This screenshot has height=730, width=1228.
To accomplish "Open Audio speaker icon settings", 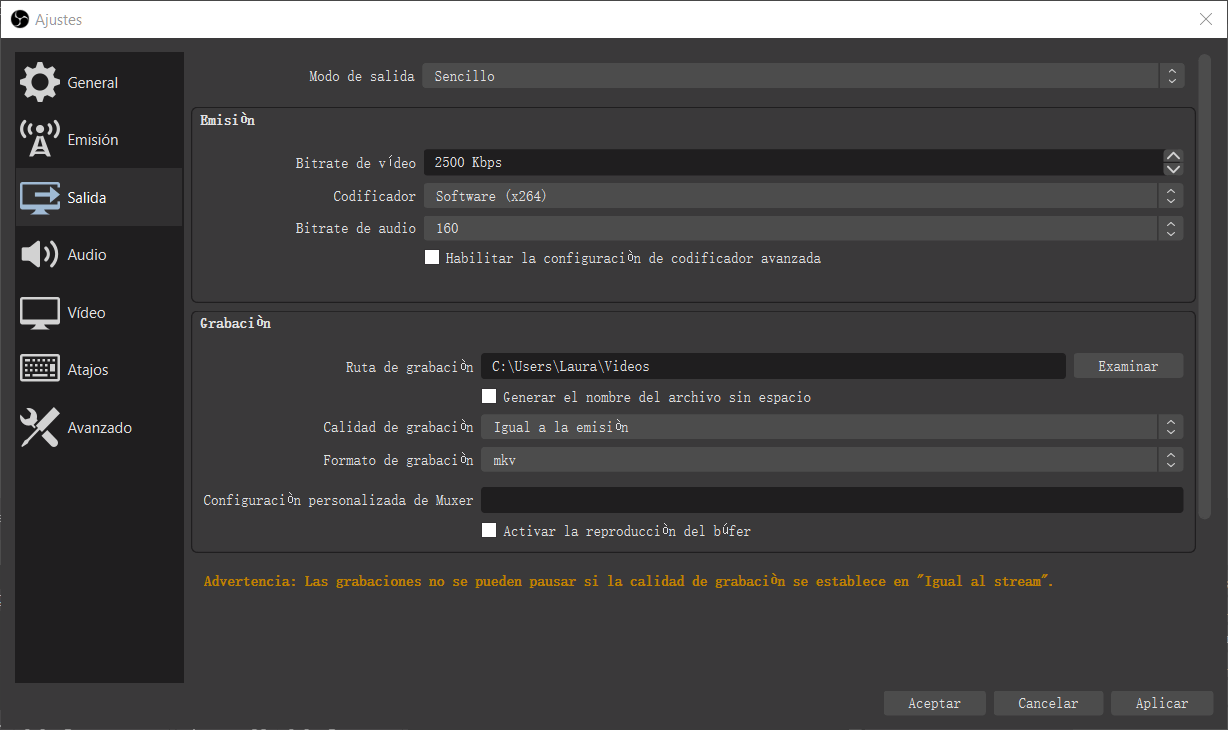I will 40,255.
